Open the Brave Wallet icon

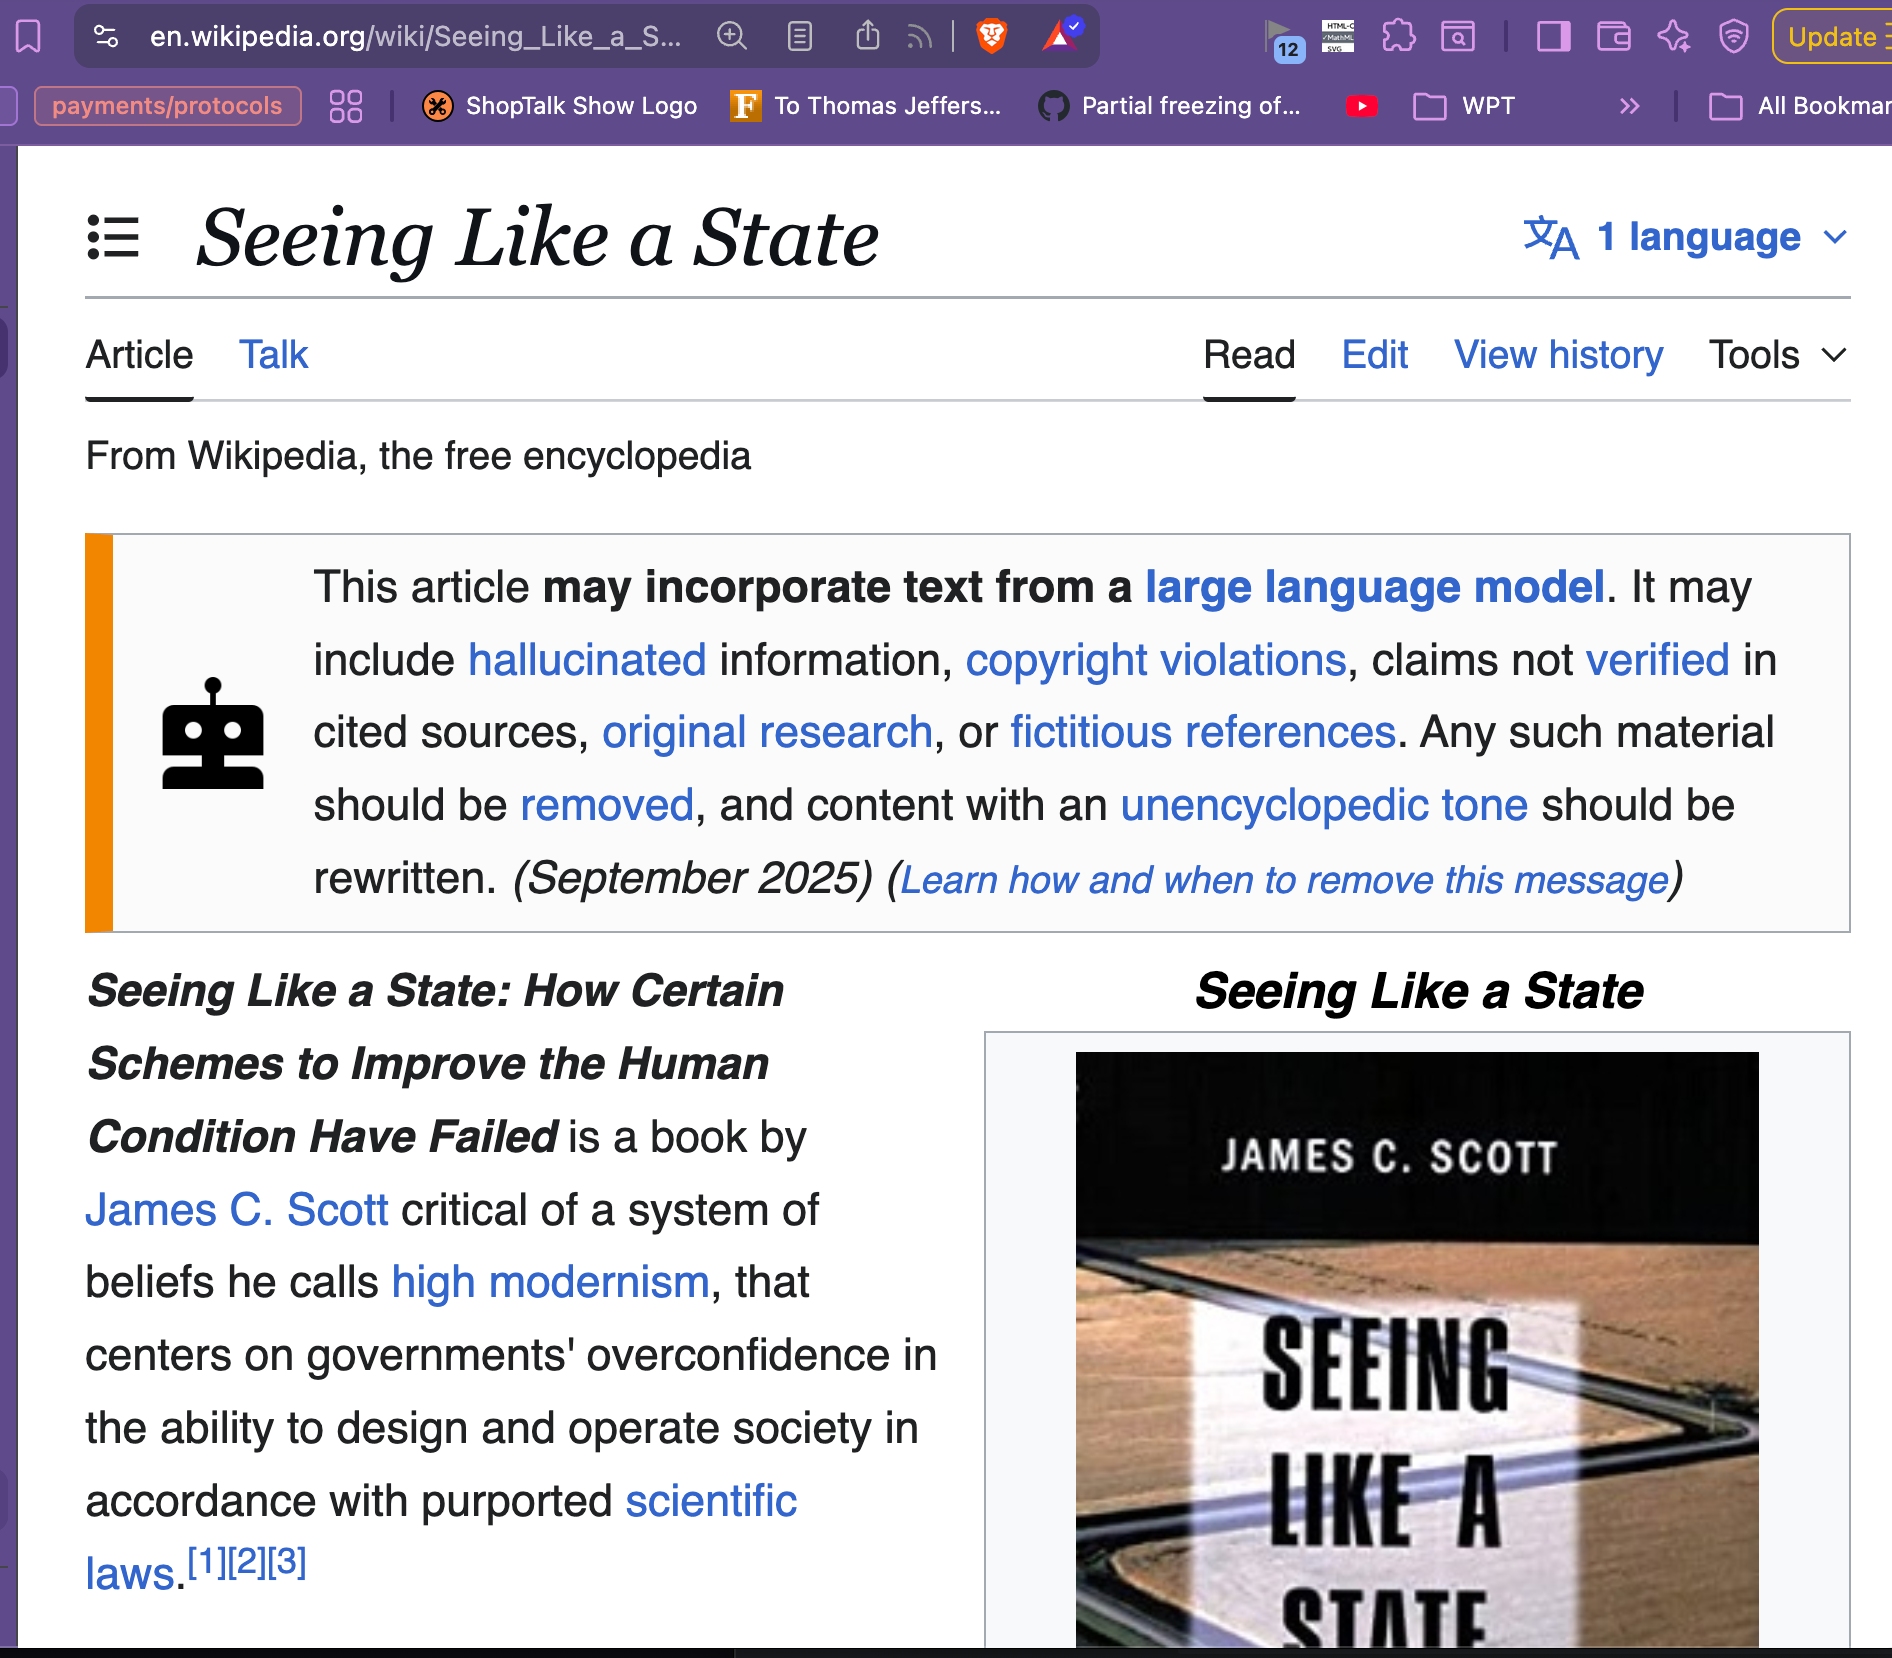coord(1613,37)
